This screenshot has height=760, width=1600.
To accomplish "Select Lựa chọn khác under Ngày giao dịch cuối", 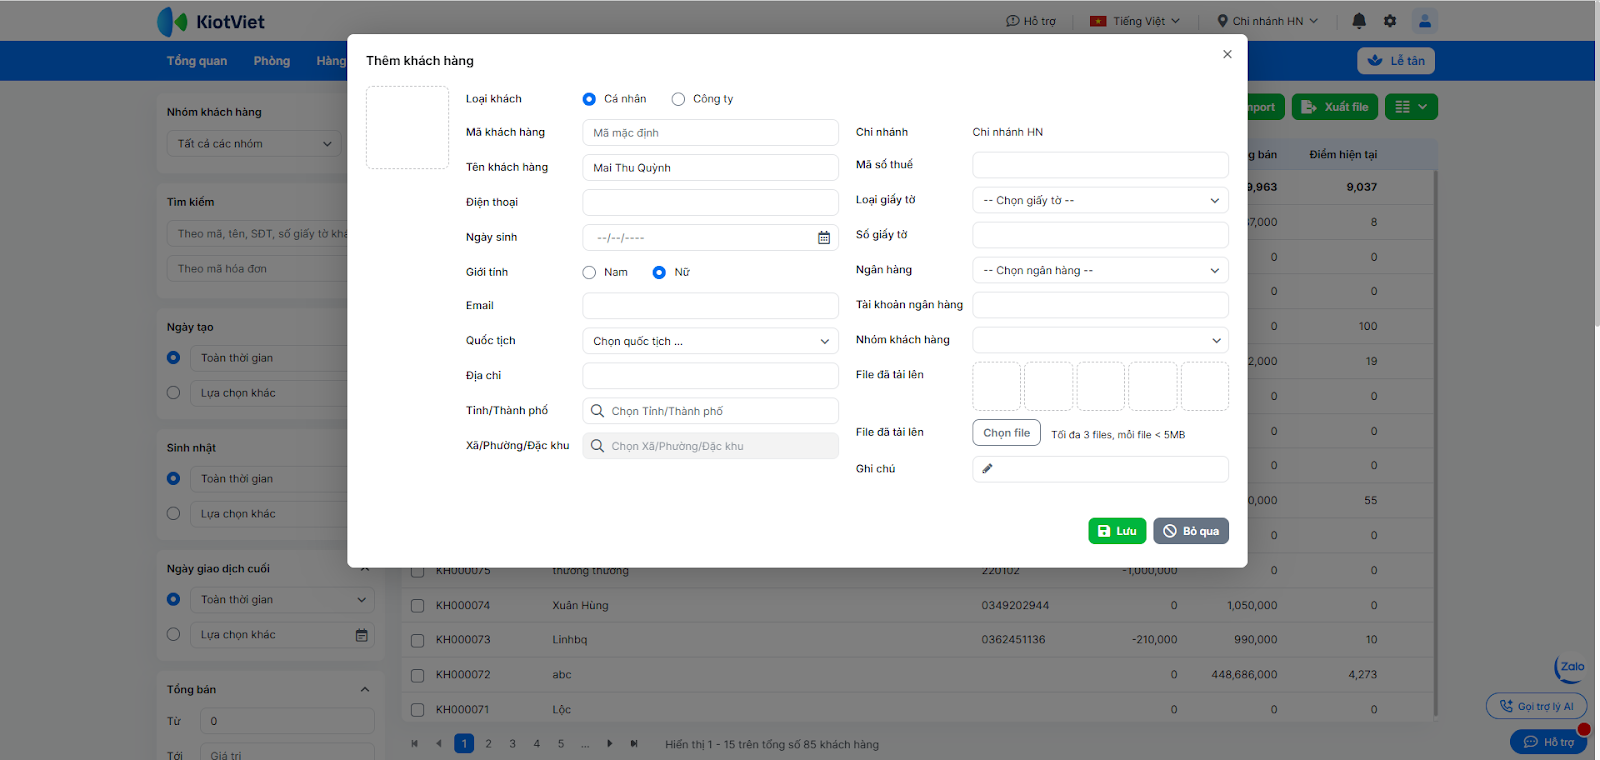I will [173, 635].
